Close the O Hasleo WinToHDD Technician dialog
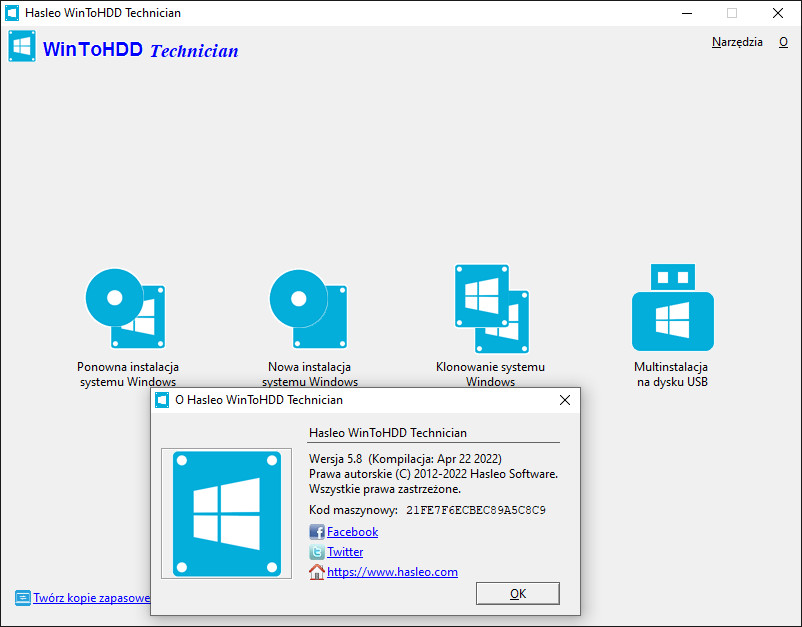The width and height of the screenshot is (802, 627). click(x=565, y=400)
